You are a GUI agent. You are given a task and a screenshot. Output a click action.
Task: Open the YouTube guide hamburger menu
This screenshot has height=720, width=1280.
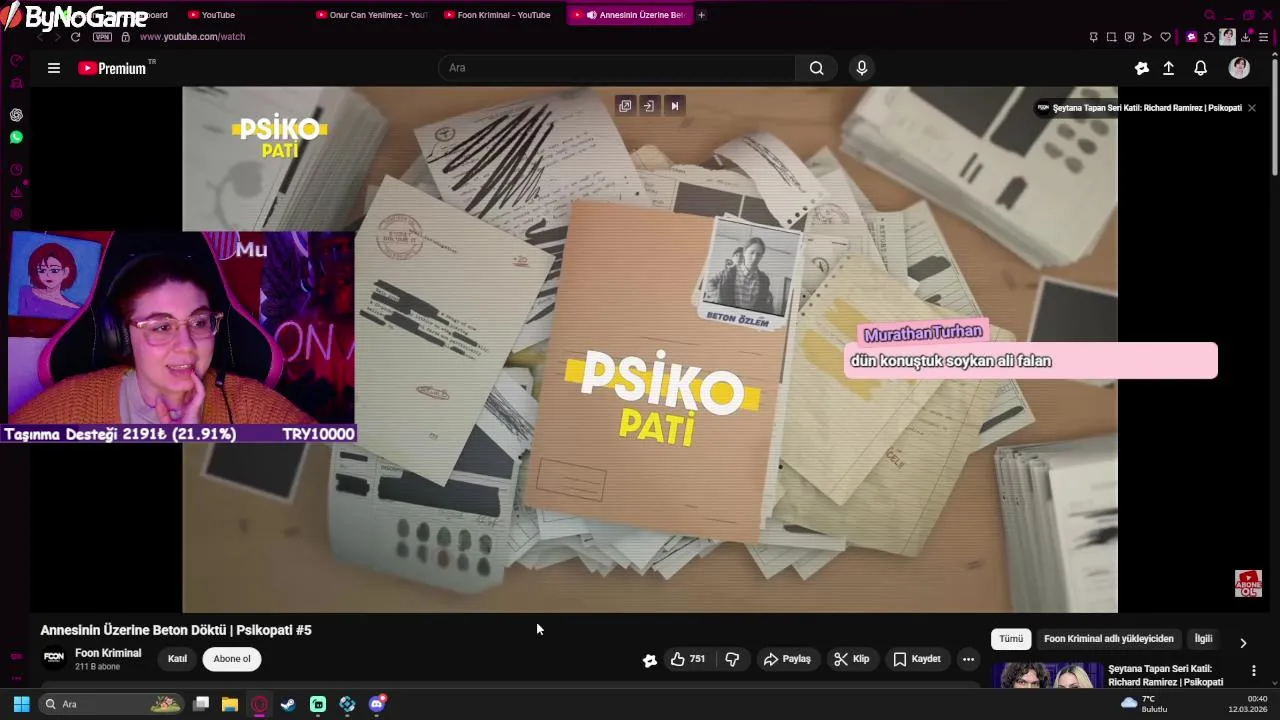click(x=54, y=68)
